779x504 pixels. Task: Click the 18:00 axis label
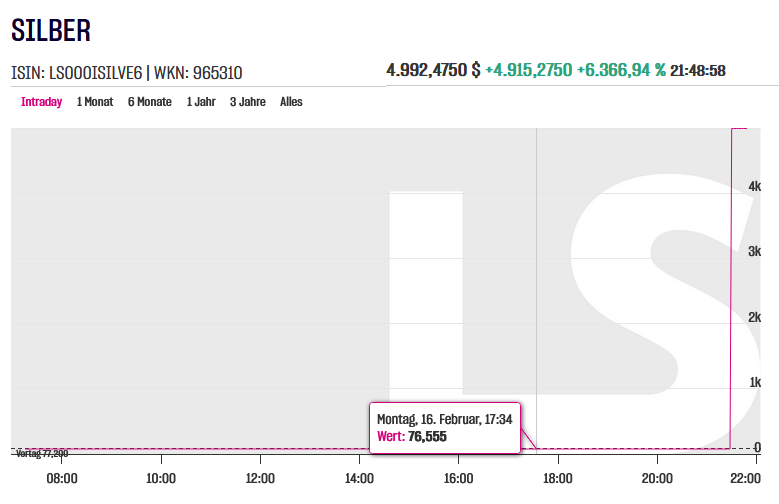click(x=557, y=478)
